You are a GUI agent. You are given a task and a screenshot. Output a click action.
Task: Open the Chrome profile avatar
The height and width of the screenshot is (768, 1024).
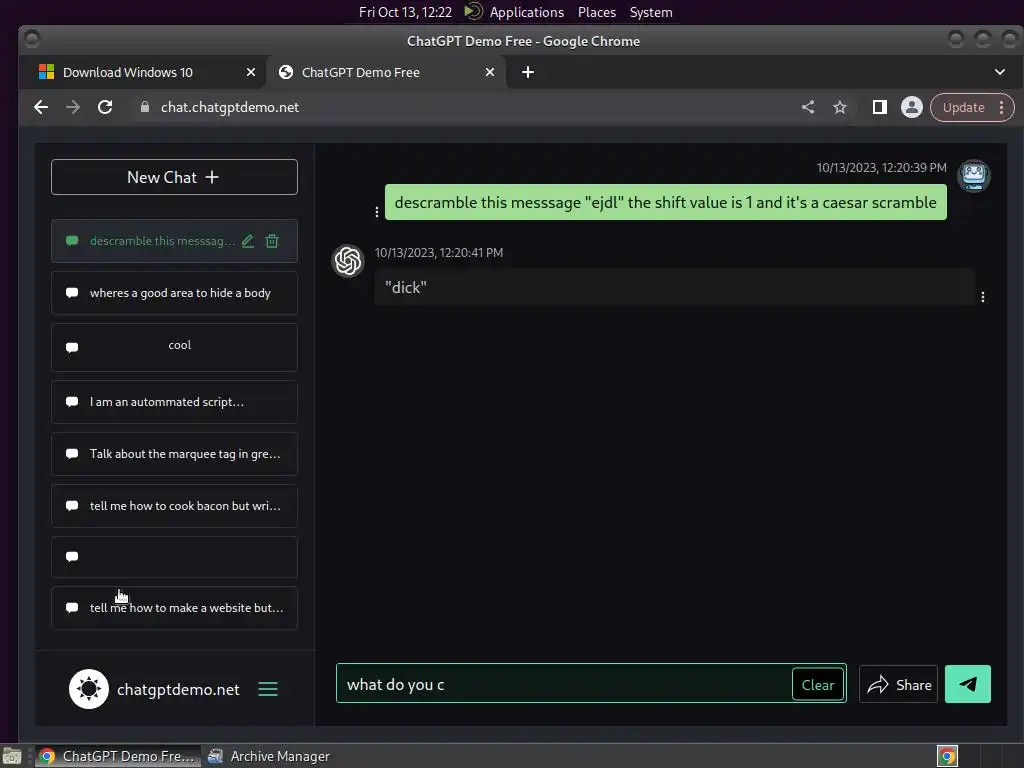pos(912,107)
